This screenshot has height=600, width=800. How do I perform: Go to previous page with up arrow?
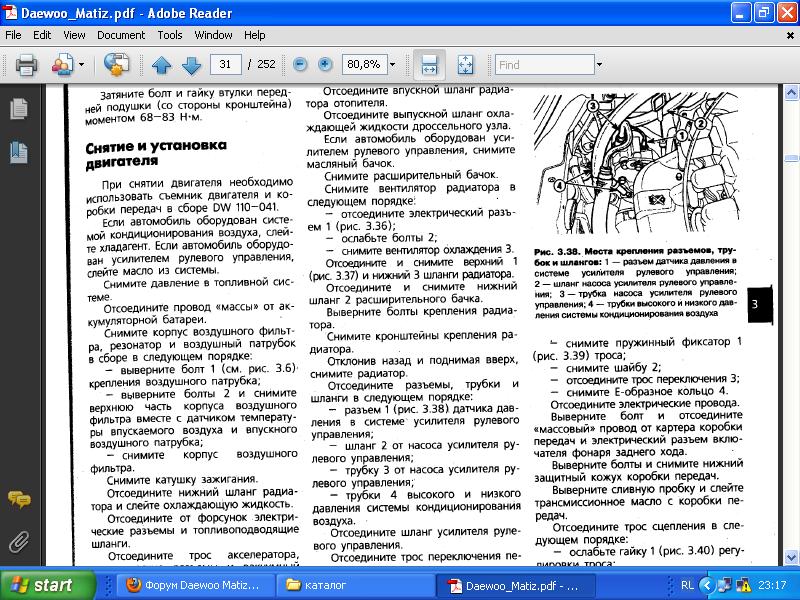coord(162,65)
